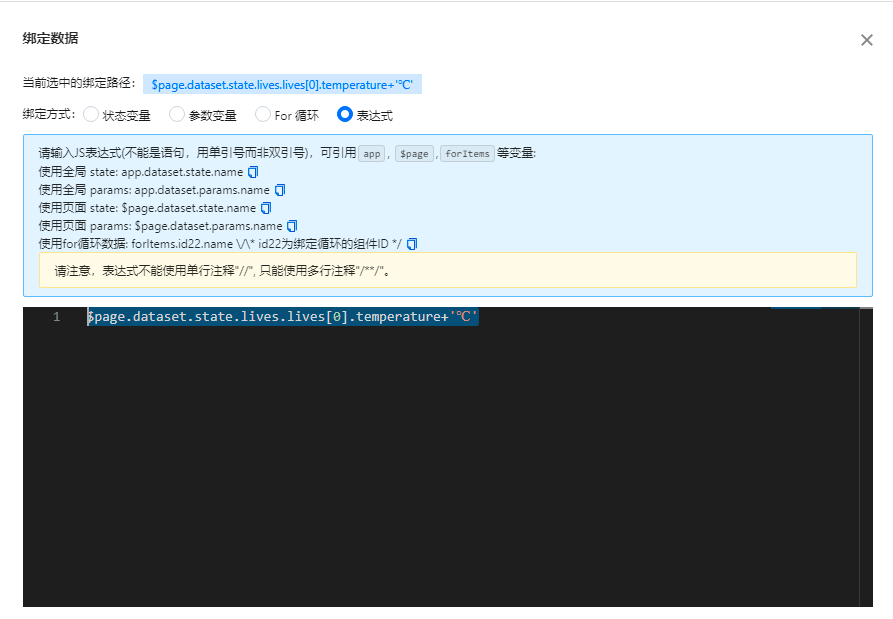Copy $page.dataset.params.name example
Image resolution: width=893 pixels, height=619 pixels.
pos(292,226)
